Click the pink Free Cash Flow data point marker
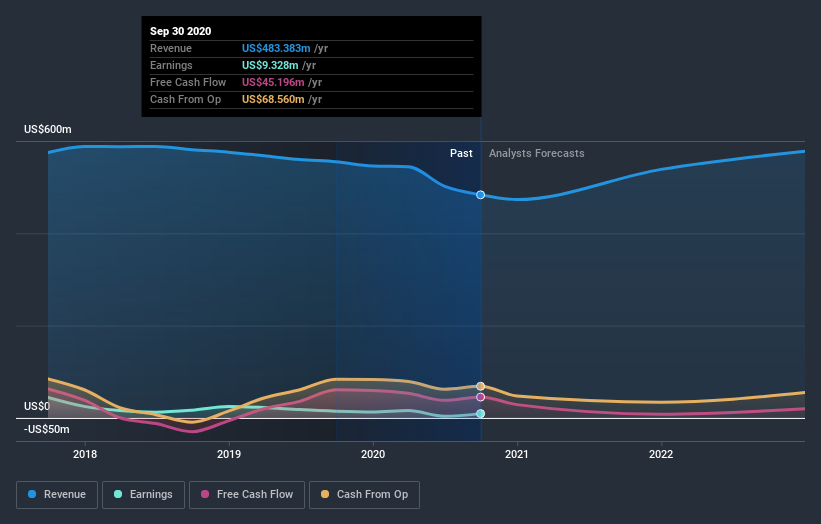Viewport: 821px width, 524px height. pyautogui.click(x=480, y=397)
